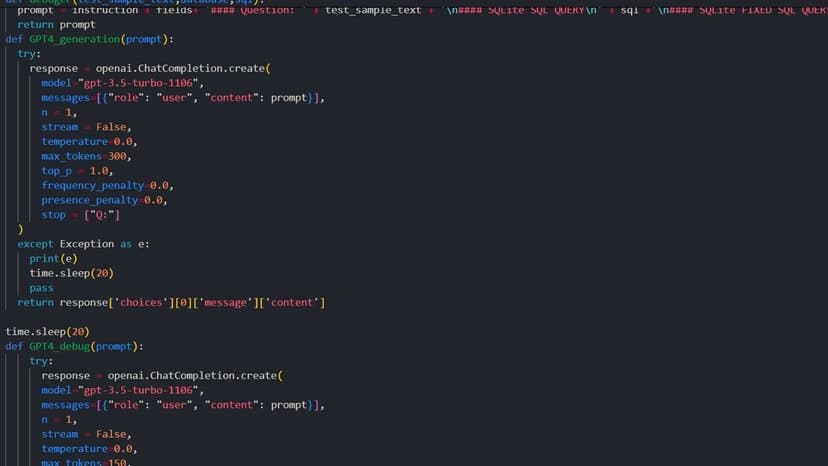Click 'openai.ChatCompletion.create(' in GPT4_generation function
This screenshot has width=828, height=466.
click(x=183, y=68)
